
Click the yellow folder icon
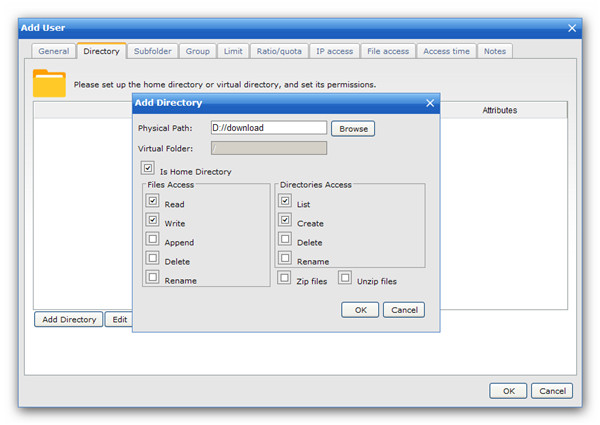point(49,83)
